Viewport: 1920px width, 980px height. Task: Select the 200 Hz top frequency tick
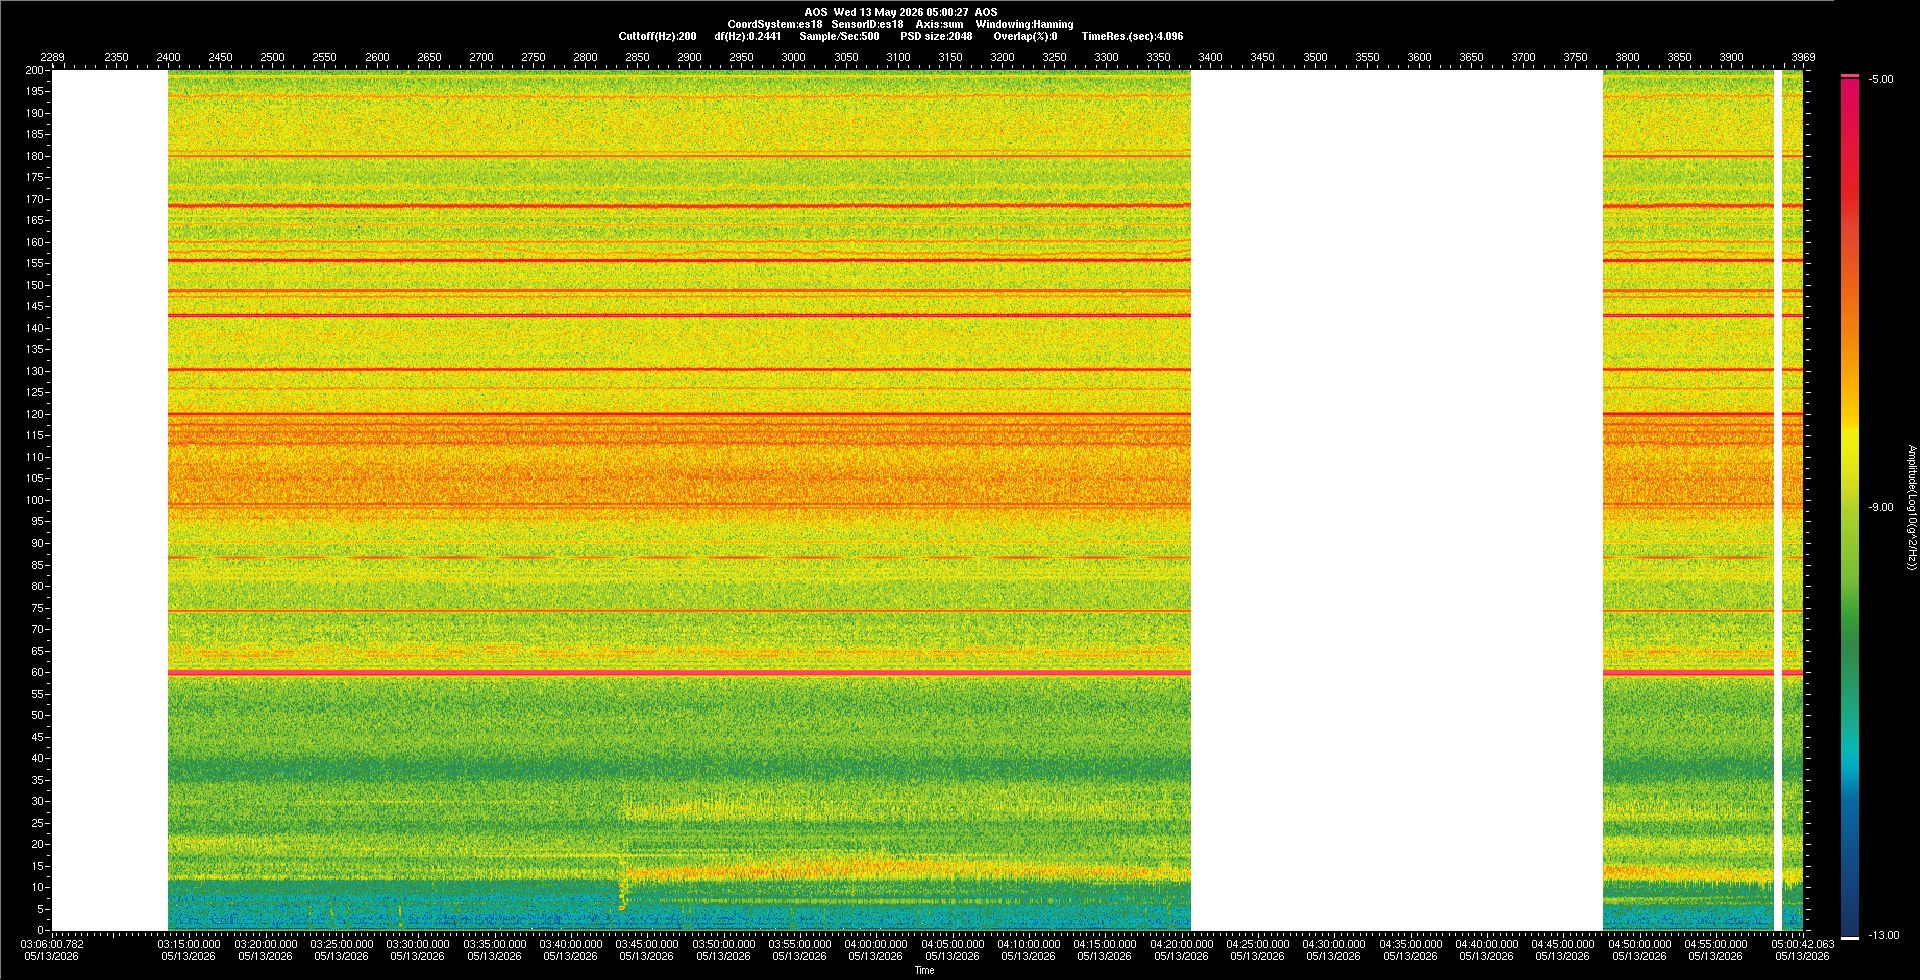35,70
